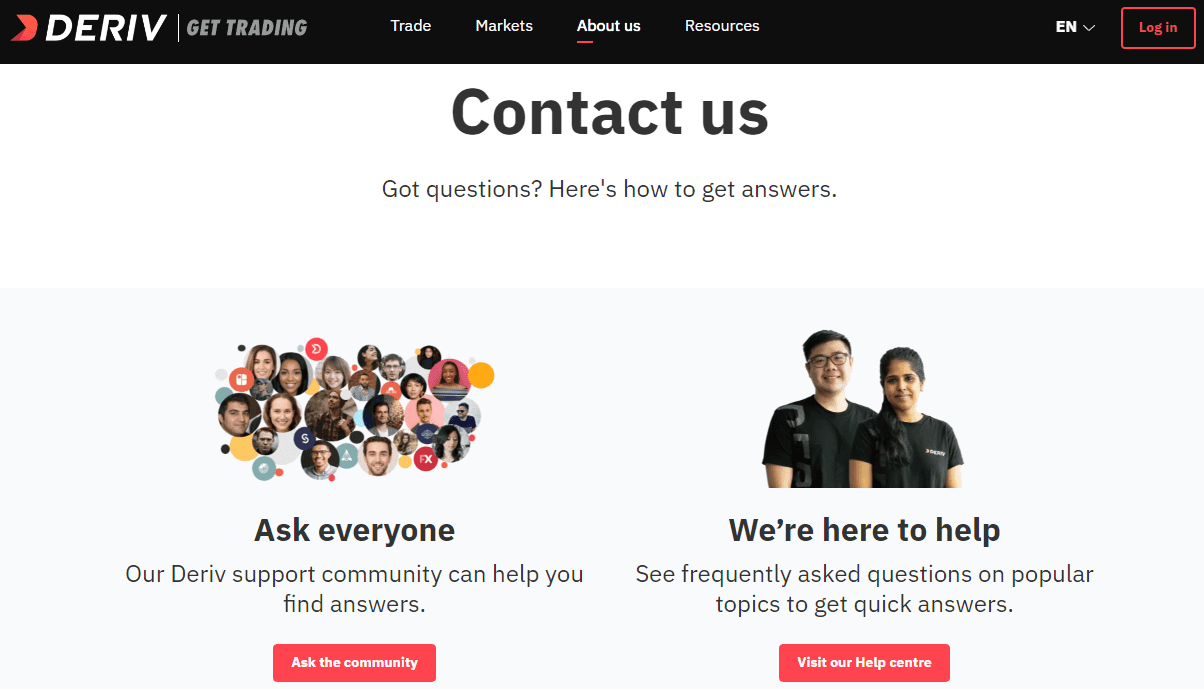The width and height of the screenshot is (1204, 689).
Task: Click the Ask the community button
Action: [x=354, y=663]
